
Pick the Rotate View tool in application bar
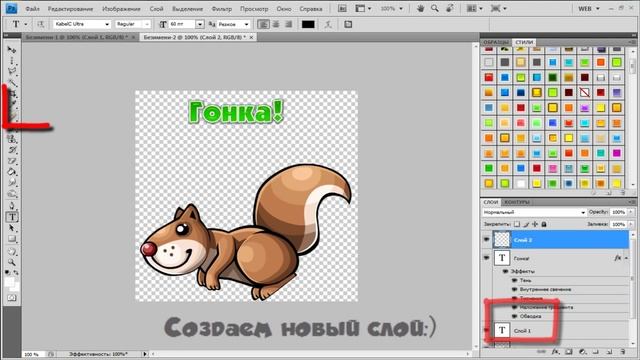point(449,8)
